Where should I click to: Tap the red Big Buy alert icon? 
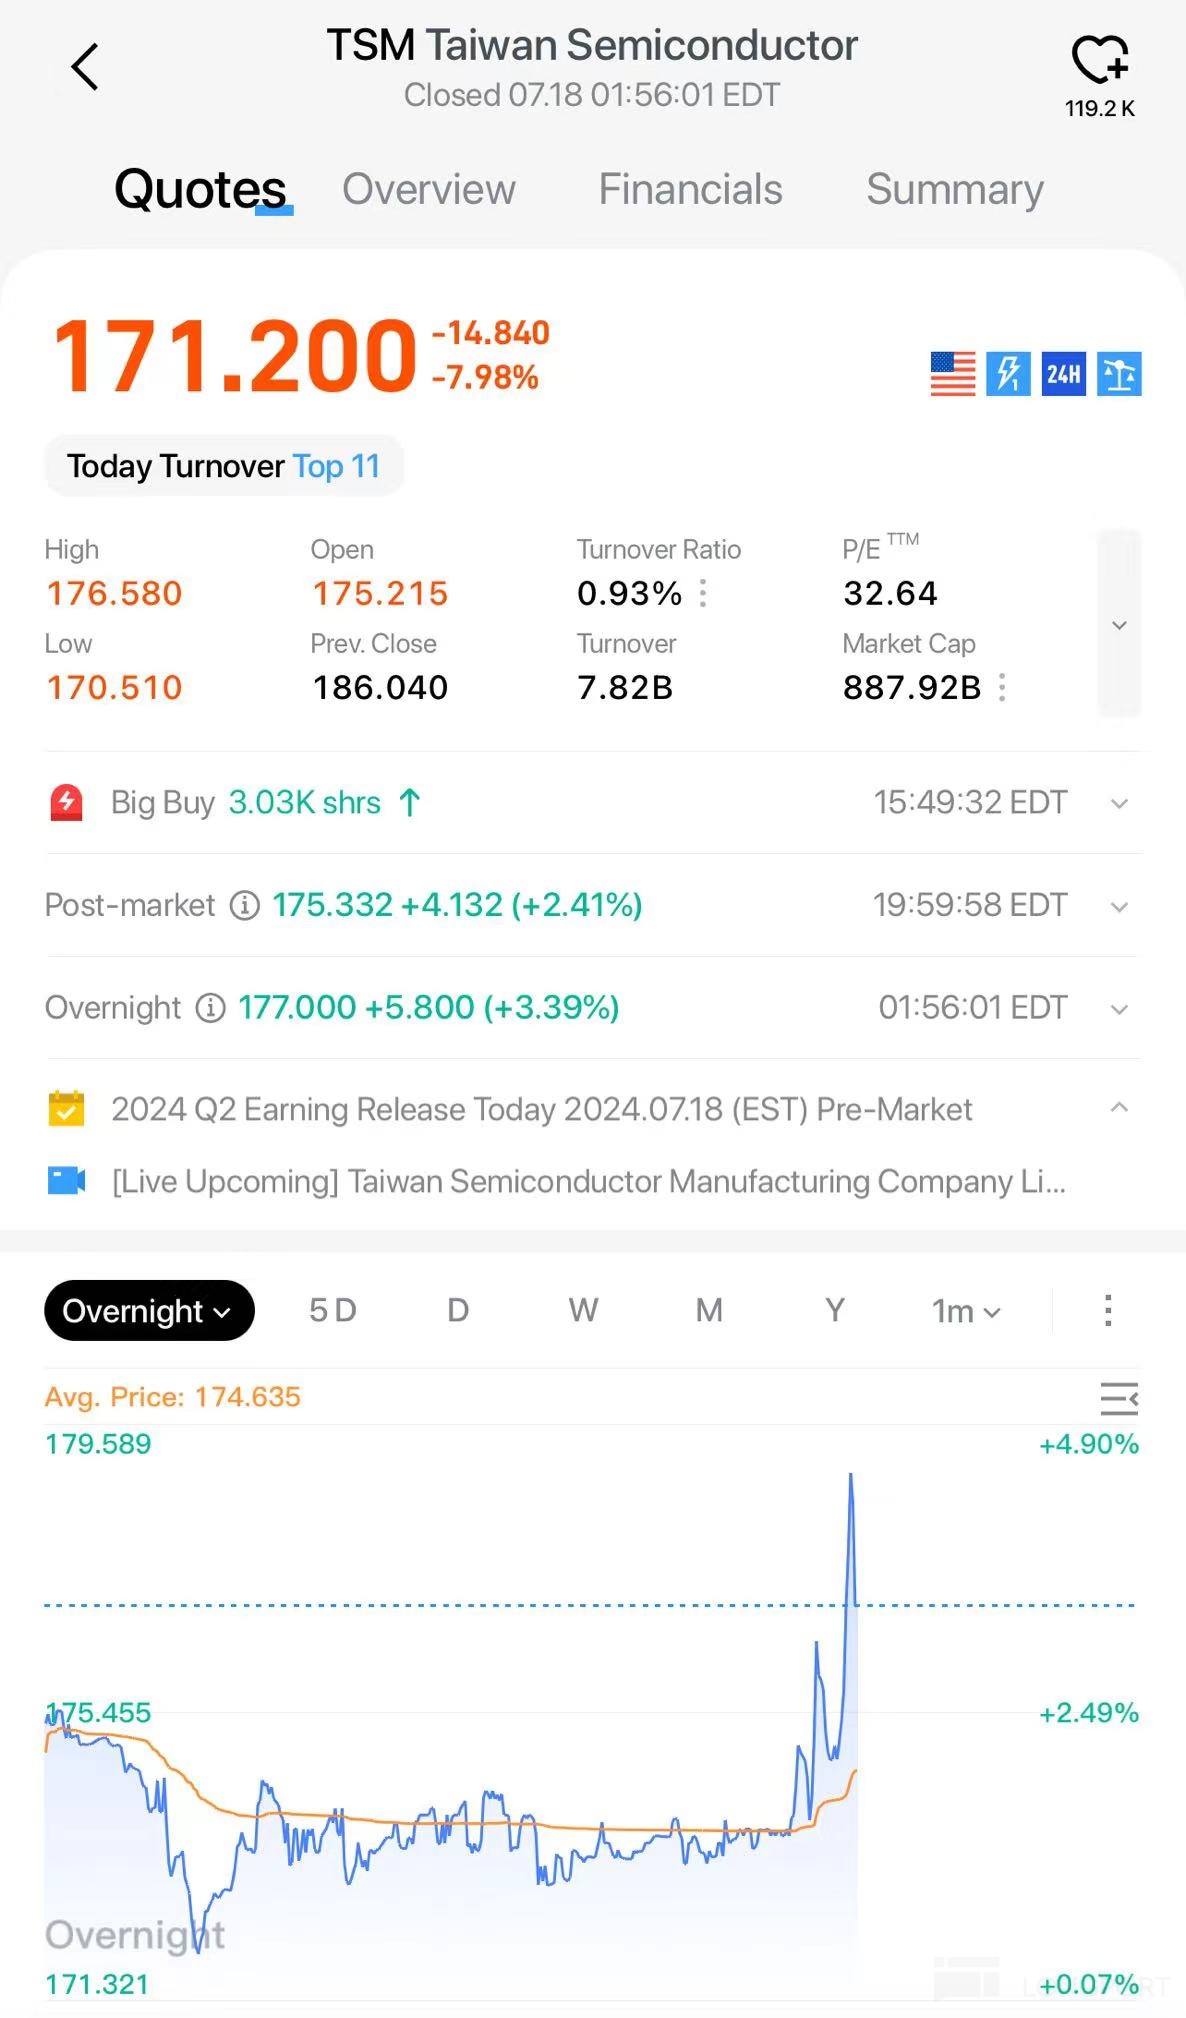tap(66, 802)
